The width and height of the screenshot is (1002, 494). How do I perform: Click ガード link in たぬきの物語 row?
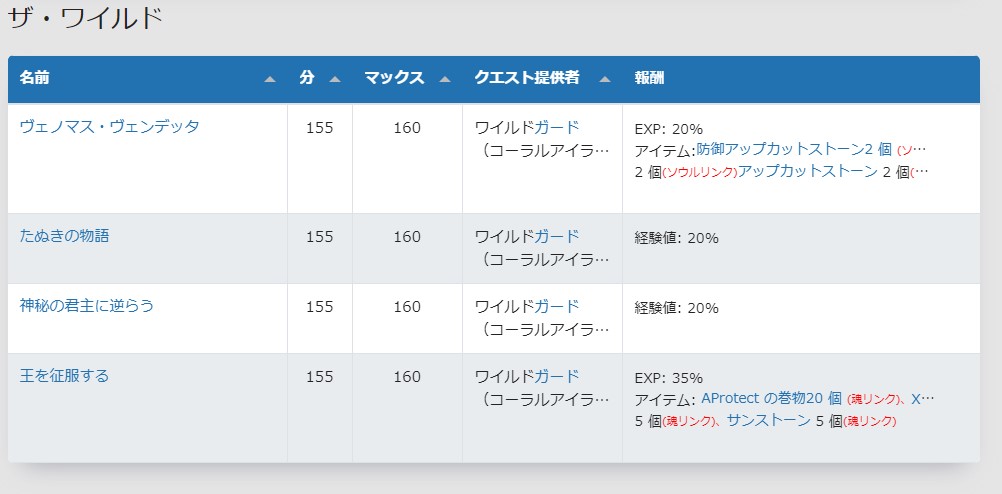point(557,236)
